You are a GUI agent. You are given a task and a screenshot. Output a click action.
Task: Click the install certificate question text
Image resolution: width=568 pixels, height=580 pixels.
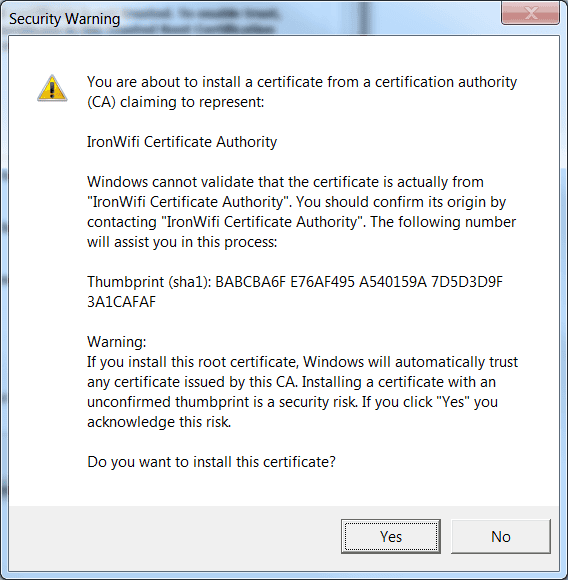click(x=211, y=462)
